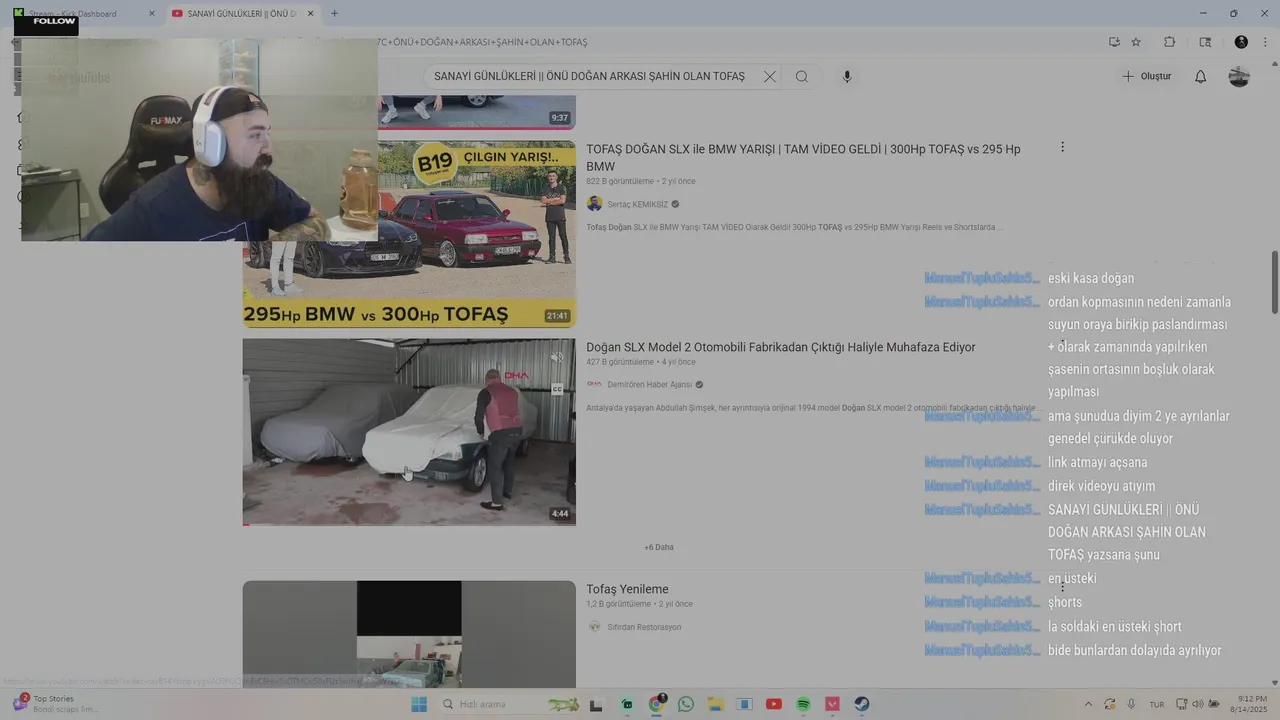Click the Oluştur create button
The image size is (1280, 720).
pos(1146,76)
